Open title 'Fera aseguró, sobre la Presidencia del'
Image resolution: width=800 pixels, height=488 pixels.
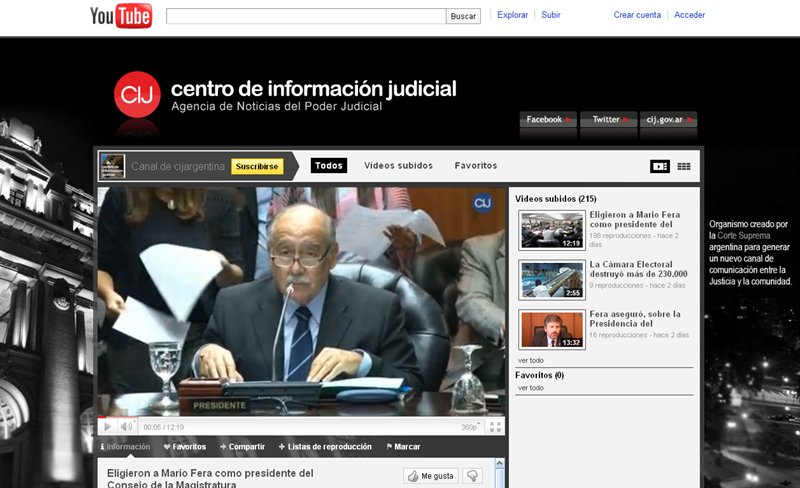coord(635,319)
